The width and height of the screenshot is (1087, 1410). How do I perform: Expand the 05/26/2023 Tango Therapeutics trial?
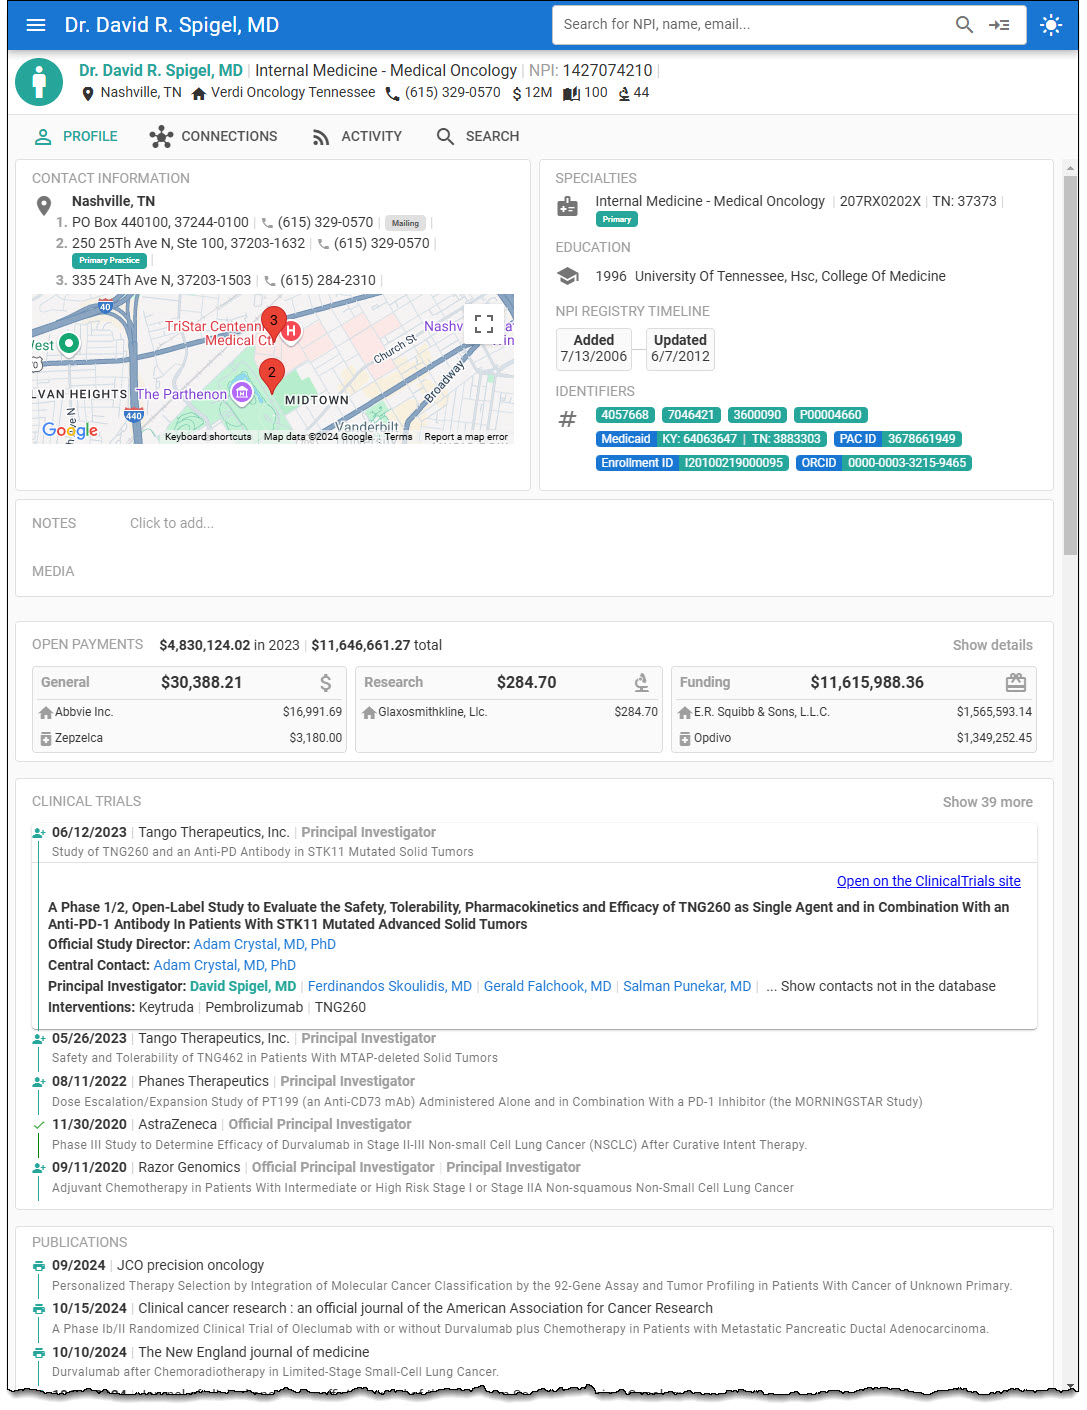(536, 1048)
